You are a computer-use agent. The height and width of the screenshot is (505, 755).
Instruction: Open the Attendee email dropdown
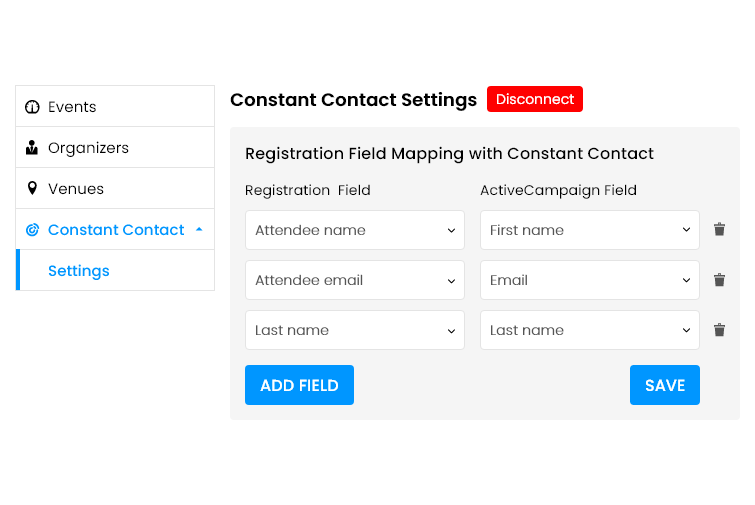pyautogui.click(x=355, y=280)
